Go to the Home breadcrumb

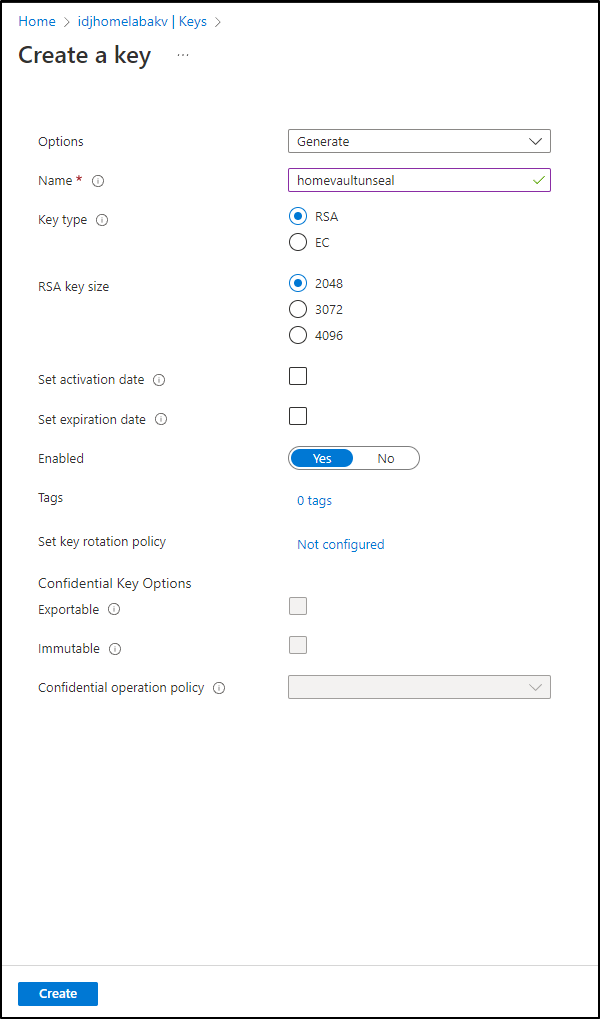(36, 21)
